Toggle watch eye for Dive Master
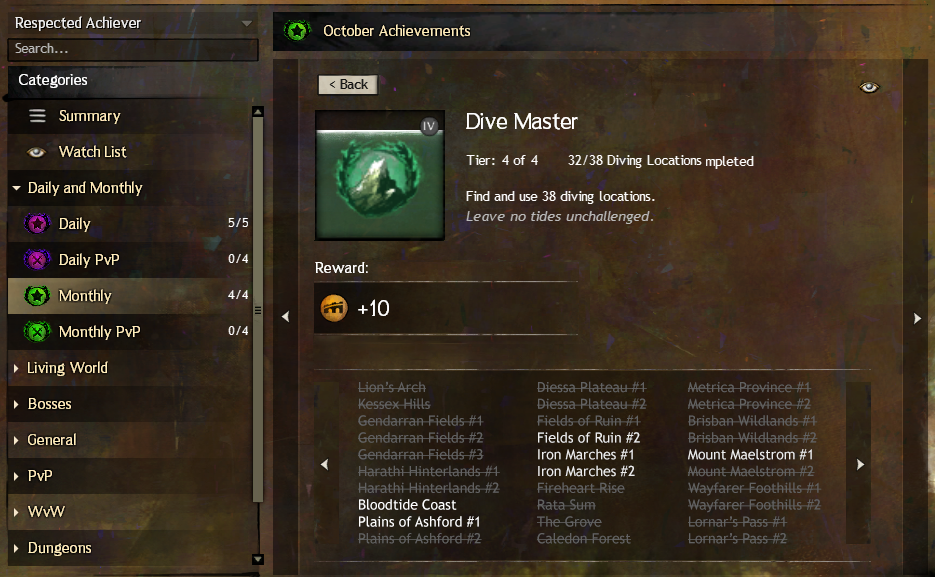The width and height of the screenshot is (935, 577). click(869, 88)
